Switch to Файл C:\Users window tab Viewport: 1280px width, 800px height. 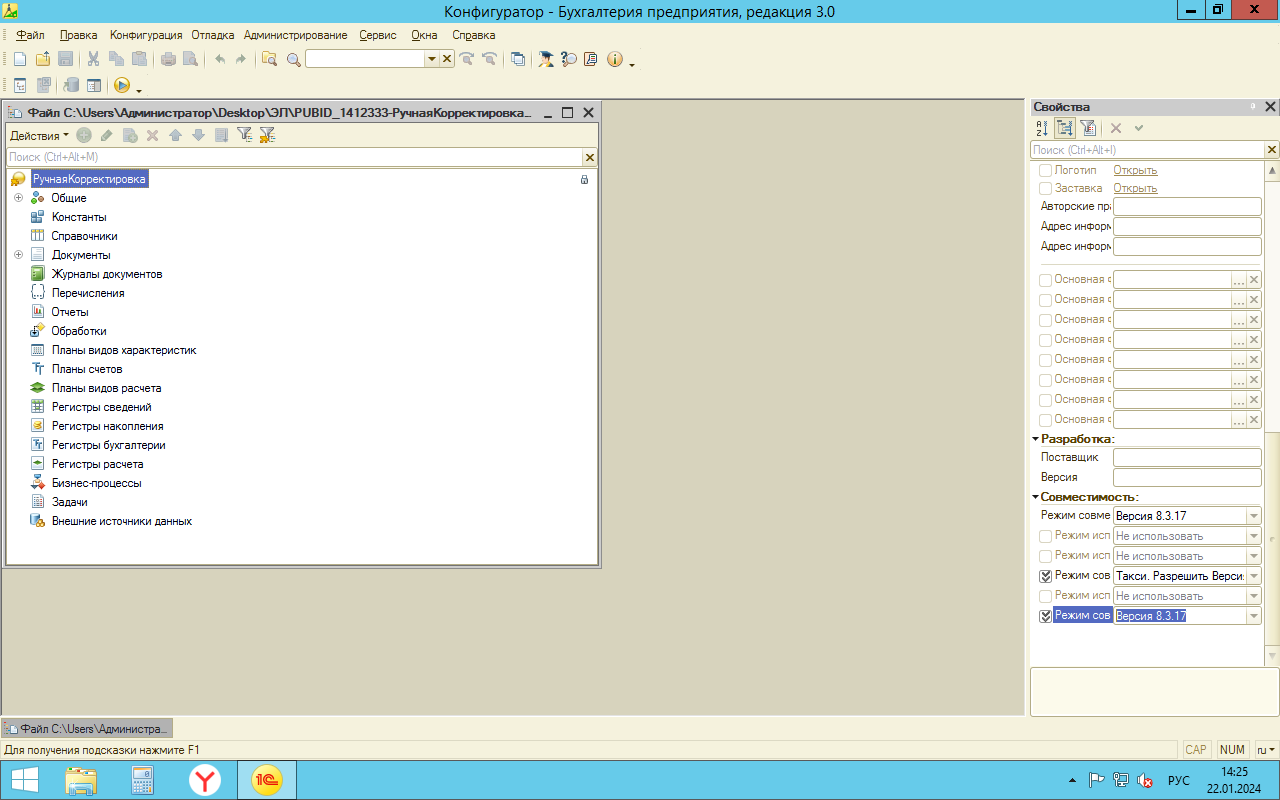tap(87, 729)
